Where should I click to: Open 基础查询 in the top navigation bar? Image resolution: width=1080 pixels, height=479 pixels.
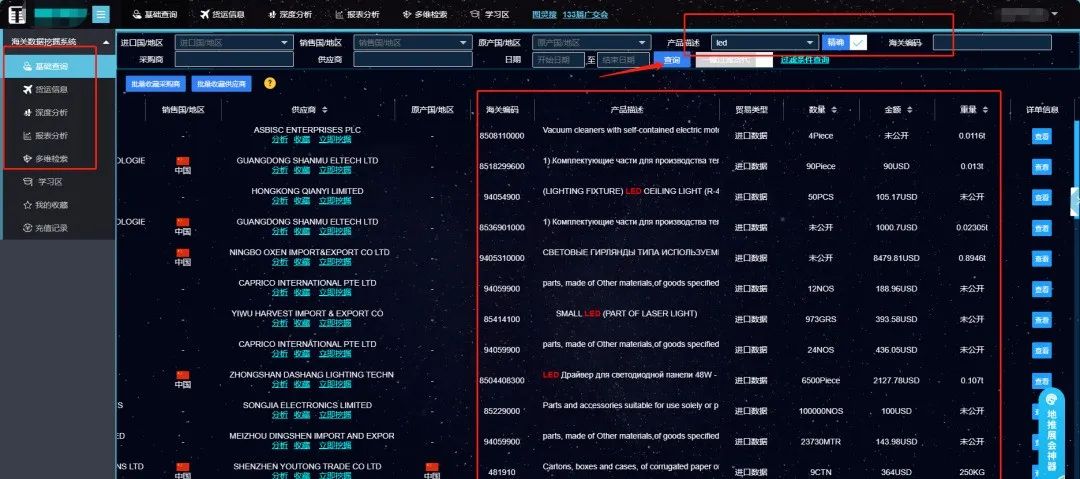click(155, 14)
